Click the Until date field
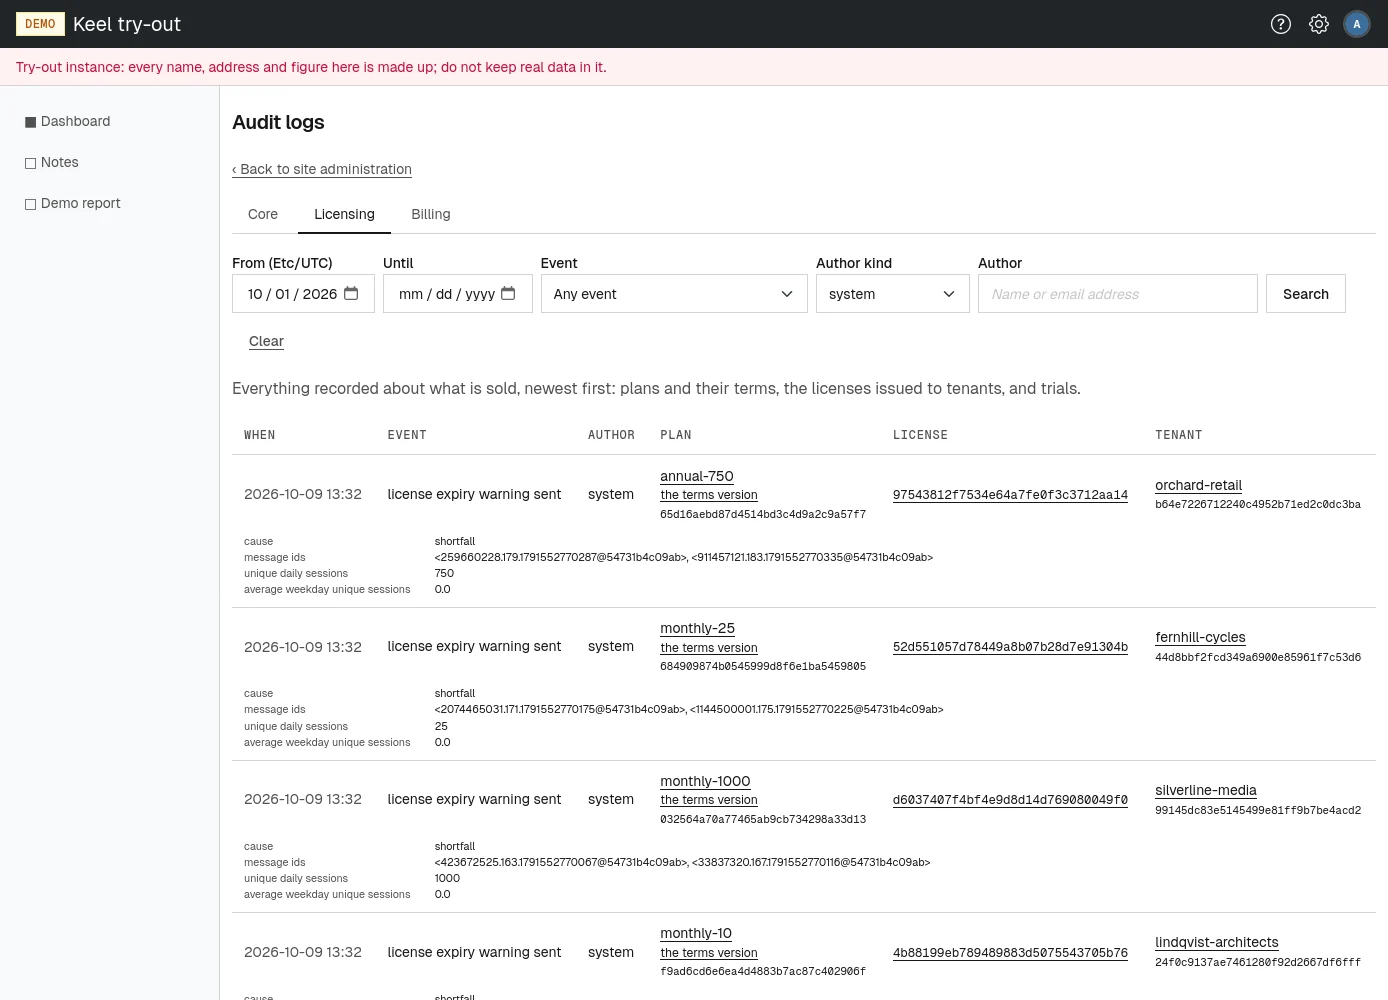The height and width of the screenshot is (1000, 1388). pyautogui.click(x=457, y=294)
